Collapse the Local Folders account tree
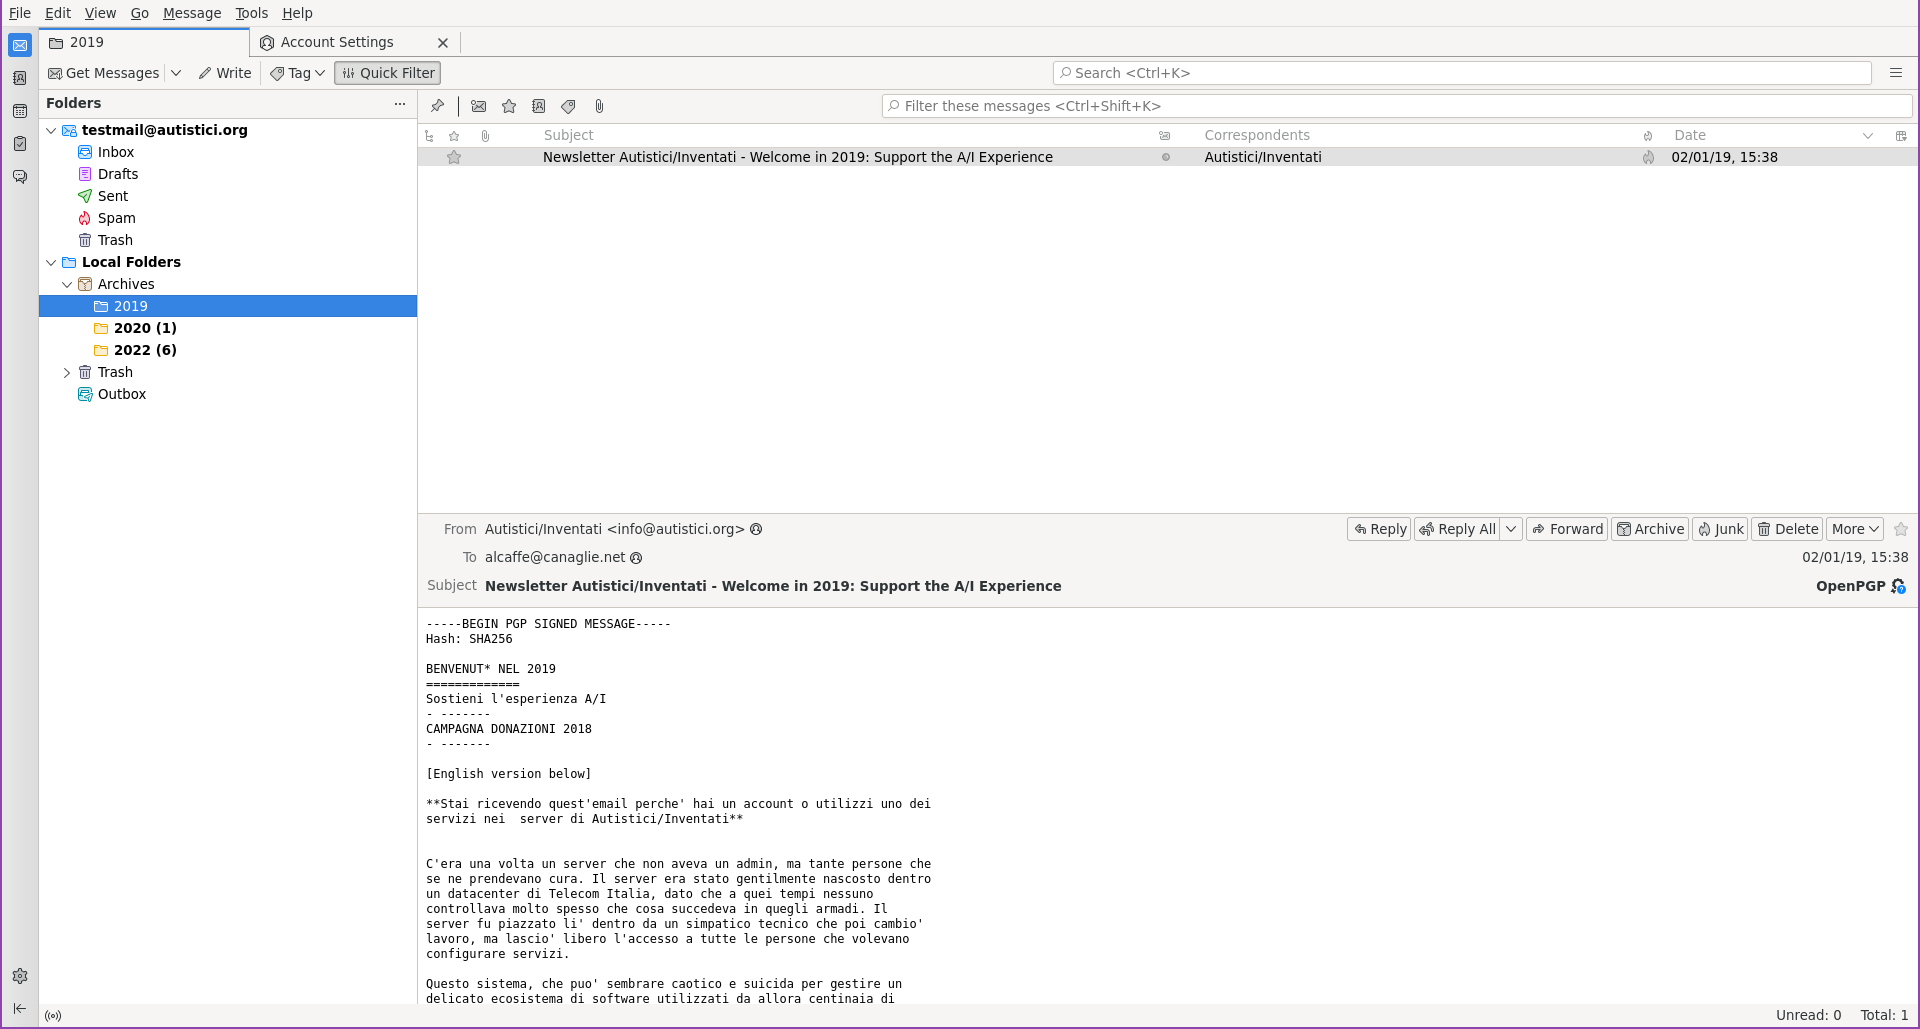 [51, 262]
